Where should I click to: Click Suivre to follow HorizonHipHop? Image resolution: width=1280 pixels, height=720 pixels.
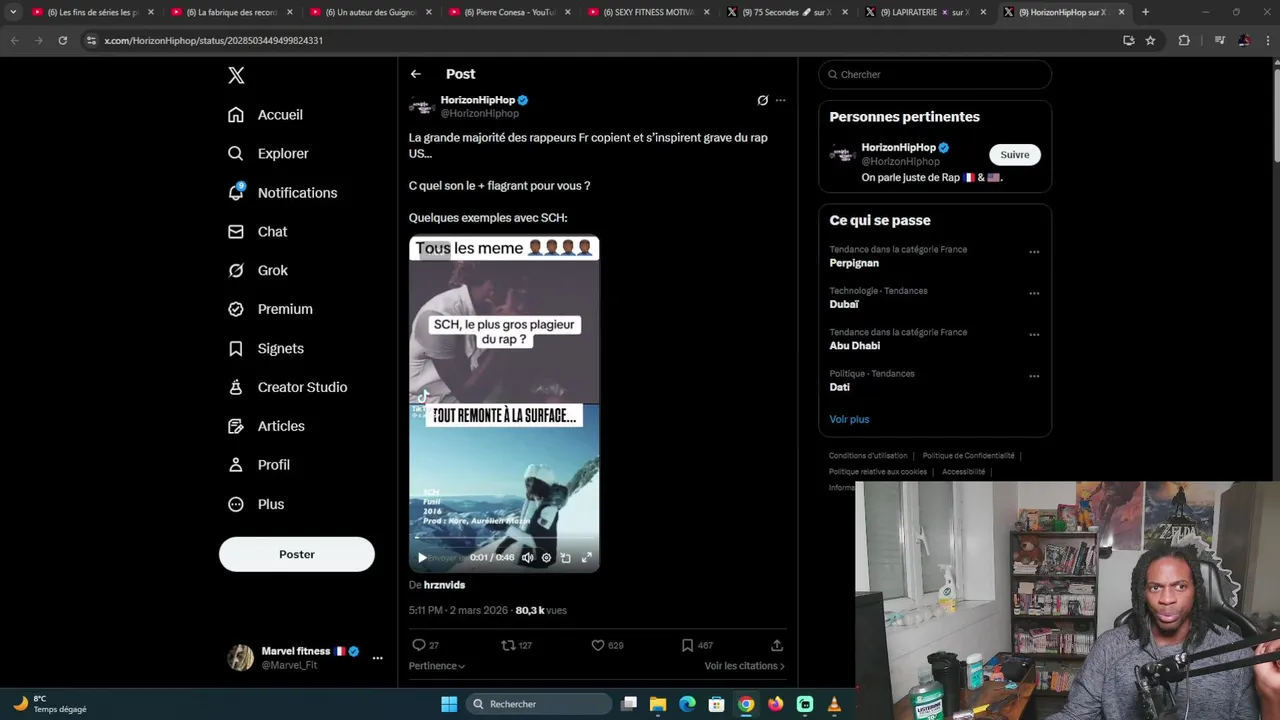tap(1015, 155)
